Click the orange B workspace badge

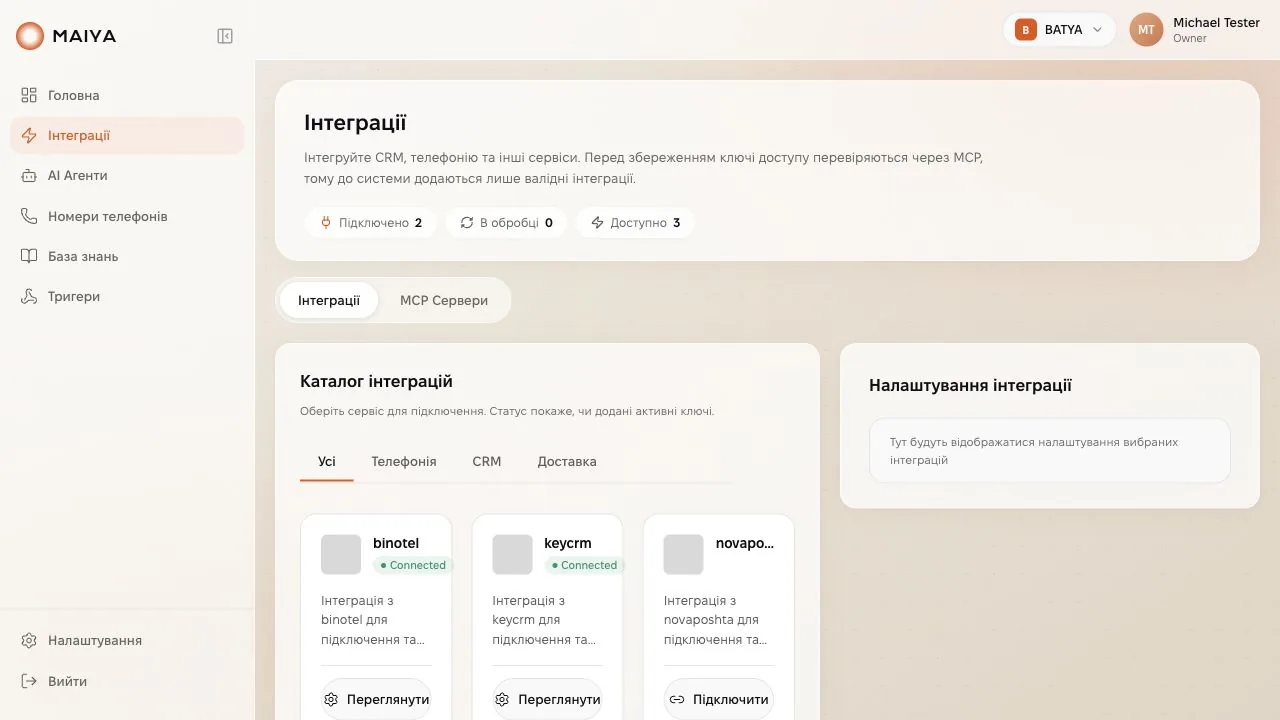[x=1025, y=30]
